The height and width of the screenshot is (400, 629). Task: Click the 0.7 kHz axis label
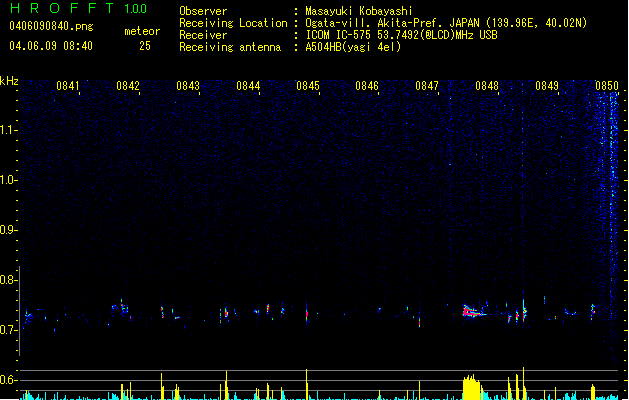(x=9, y=330)
